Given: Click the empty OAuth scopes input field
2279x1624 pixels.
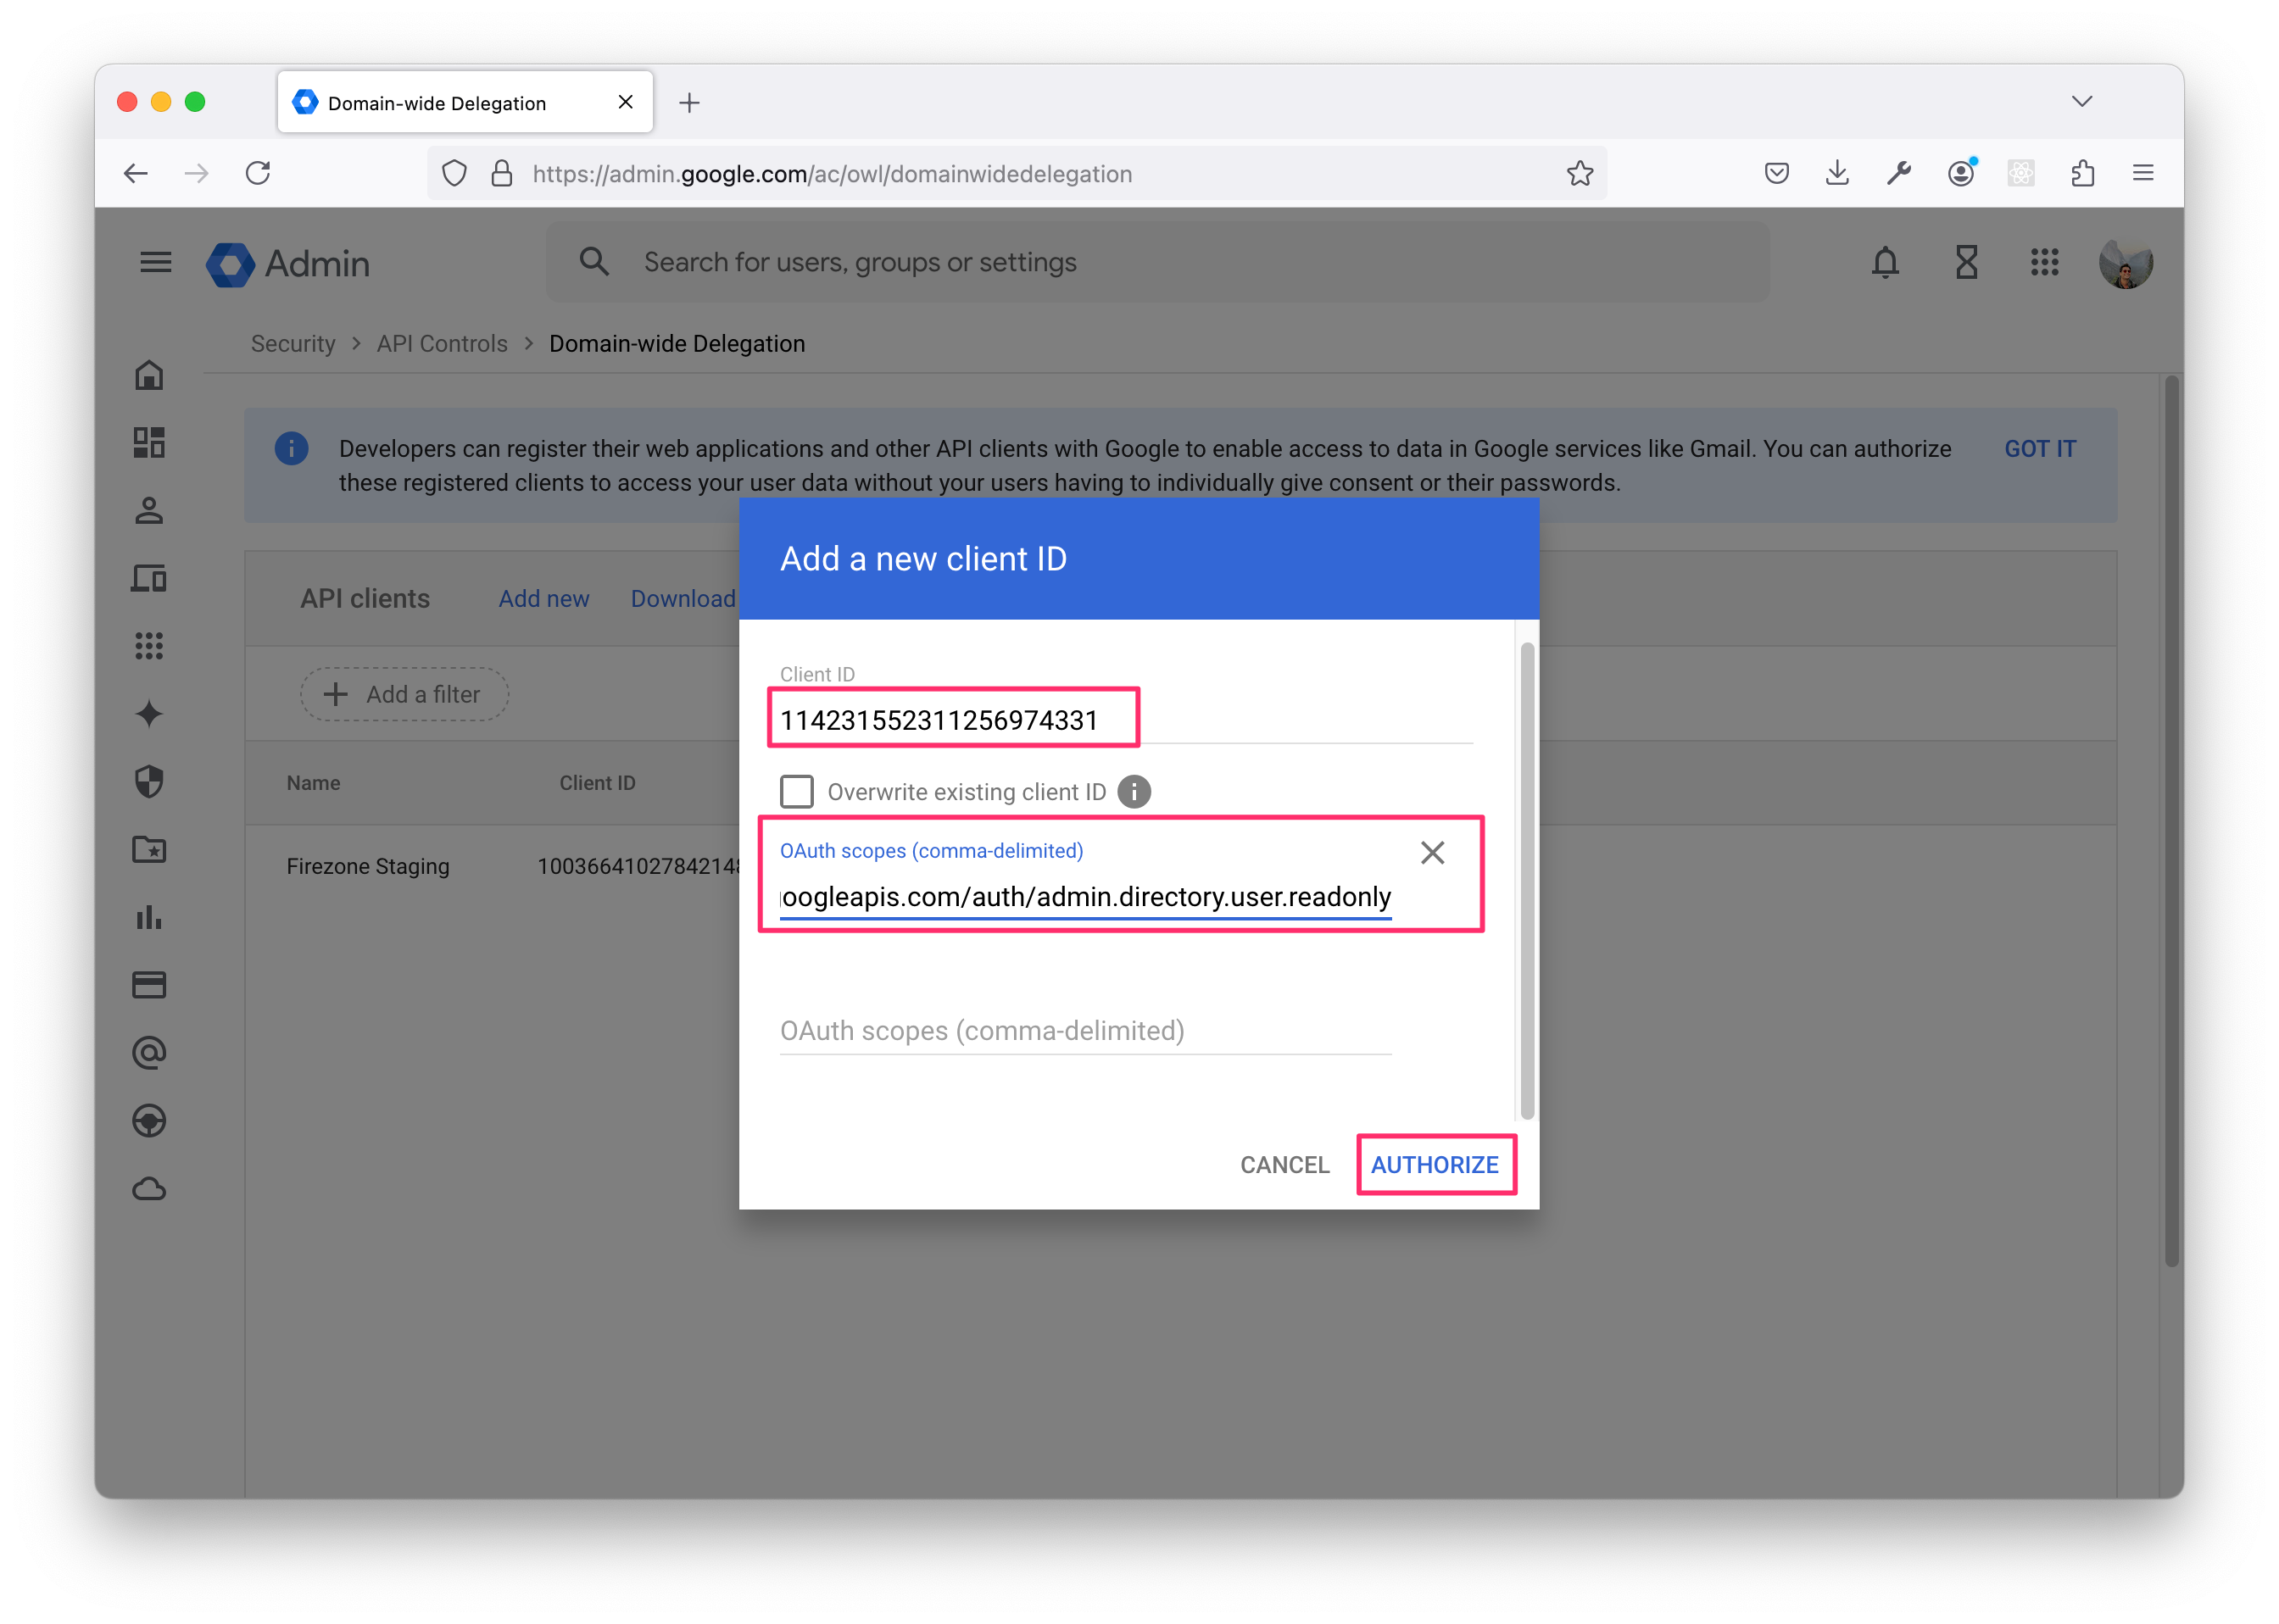Looking at the screenshot, I should coord(1085,1031).
